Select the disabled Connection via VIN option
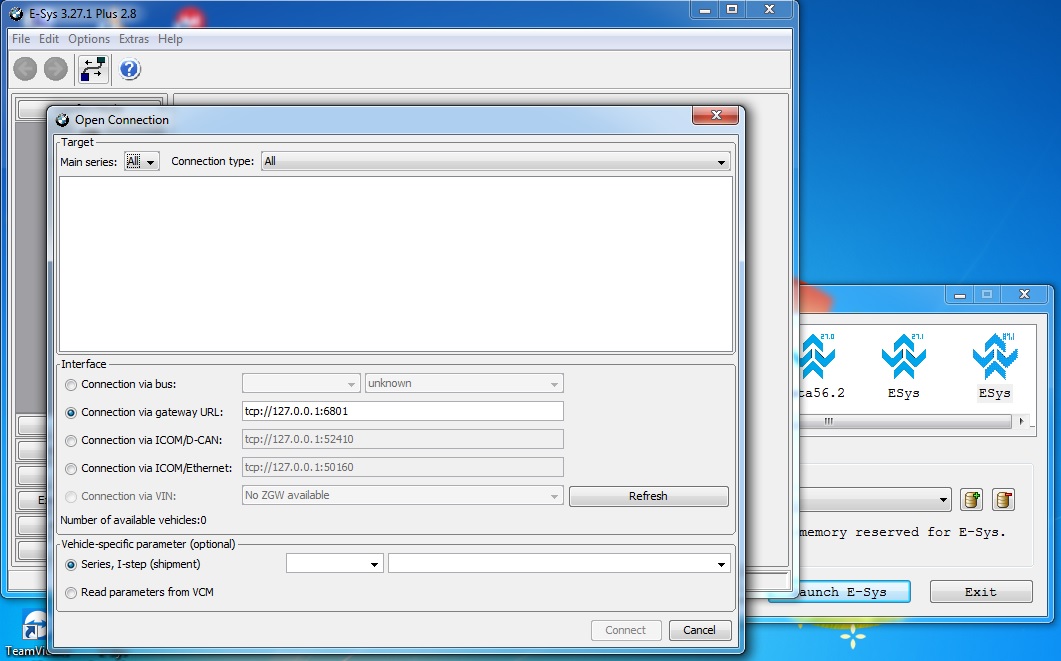1061x661 pixels. [x=71, y=497]
